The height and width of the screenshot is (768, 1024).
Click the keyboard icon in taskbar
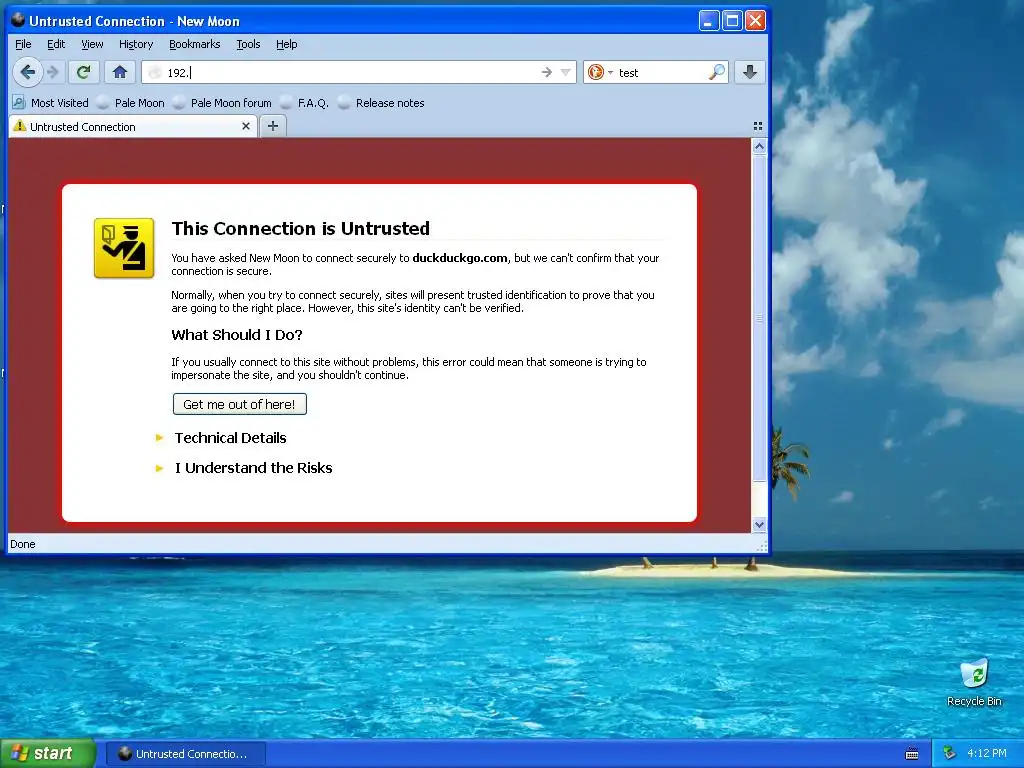[x=912, y=754]
